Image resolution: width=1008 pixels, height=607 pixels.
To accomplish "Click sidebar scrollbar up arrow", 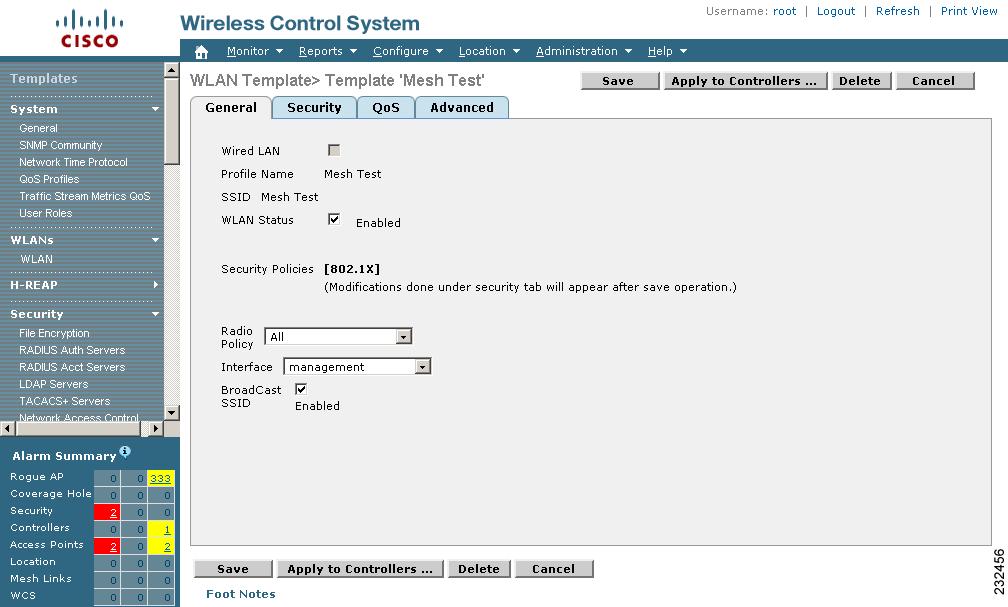I will pyautogui.click(x=172, y=70).
